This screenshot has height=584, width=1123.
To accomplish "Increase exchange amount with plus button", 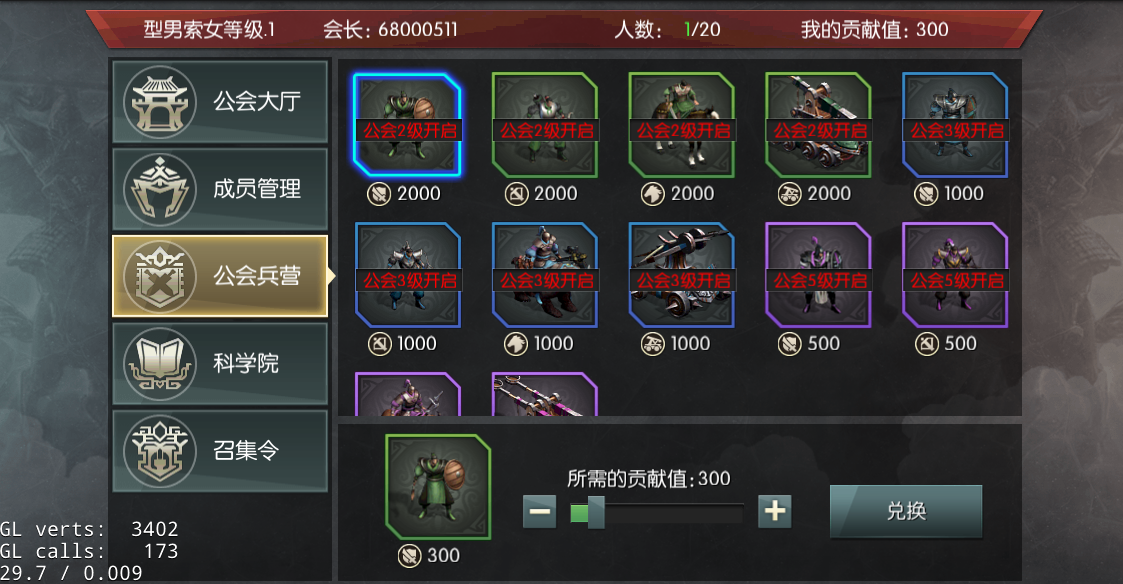I will (775, 512).
